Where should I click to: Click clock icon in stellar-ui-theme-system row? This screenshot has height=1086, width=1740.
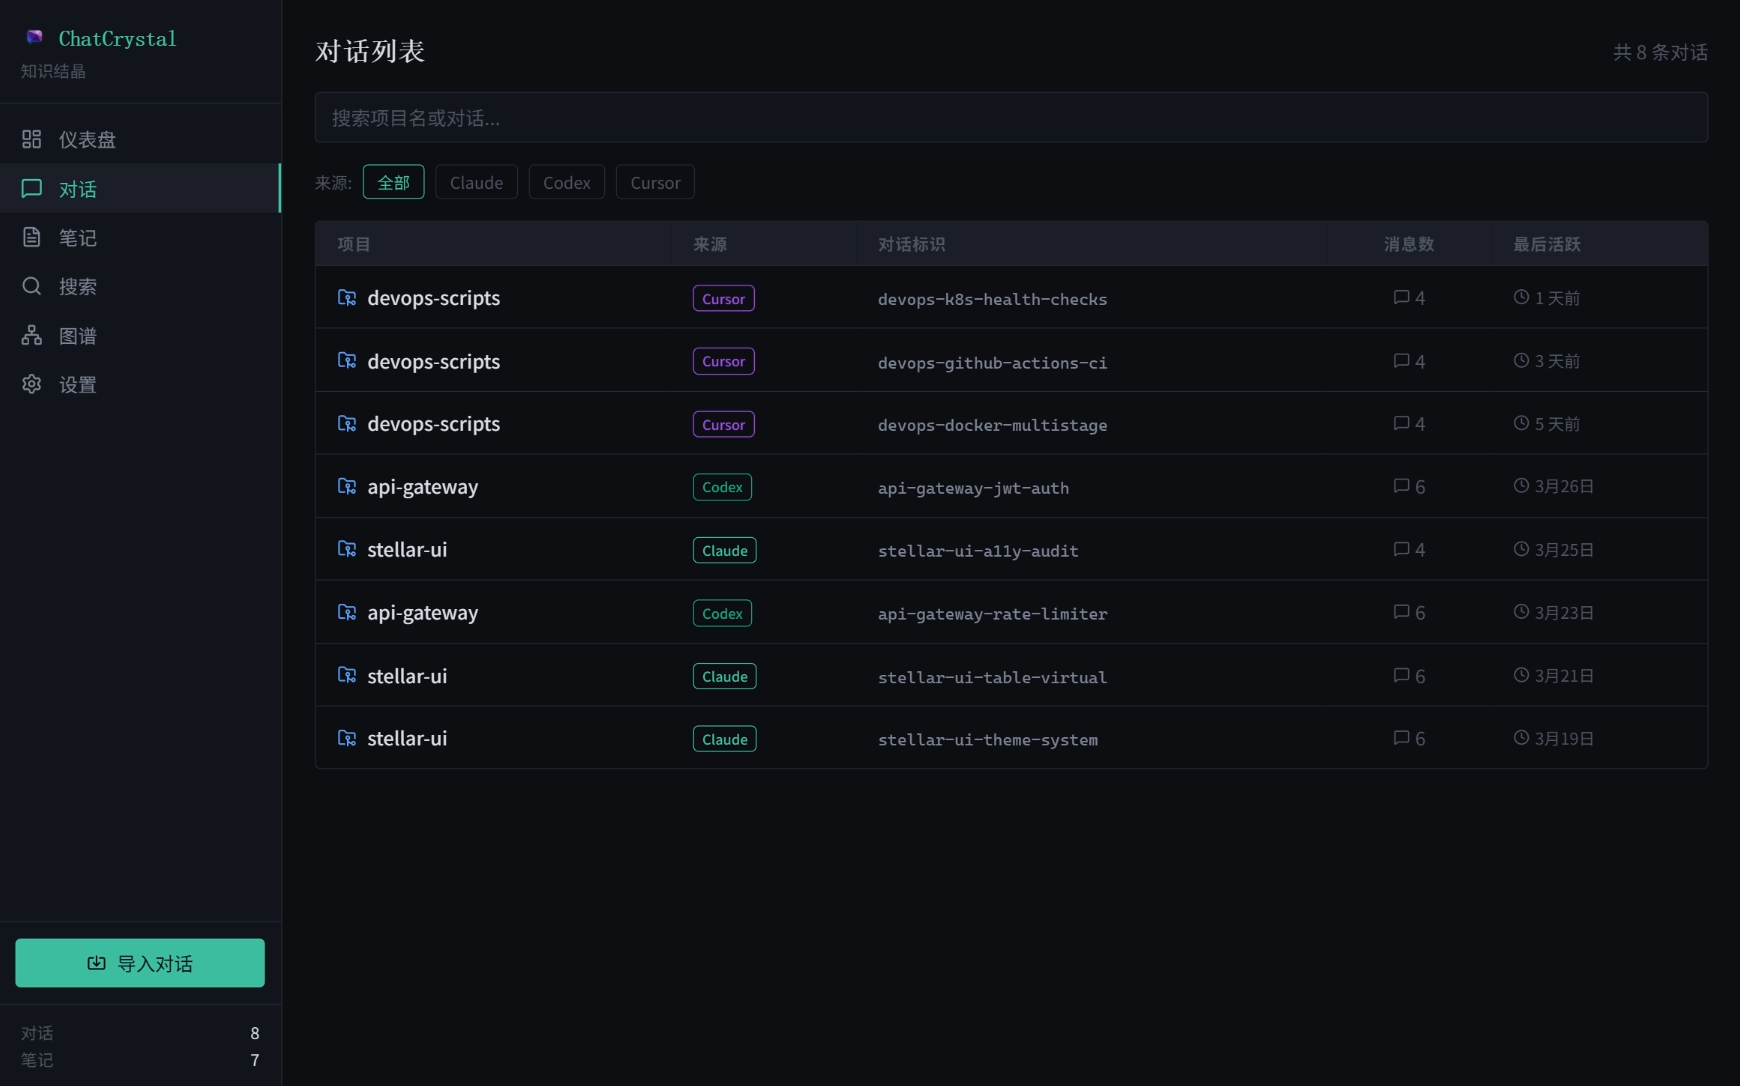click(x=1521, y=738)
